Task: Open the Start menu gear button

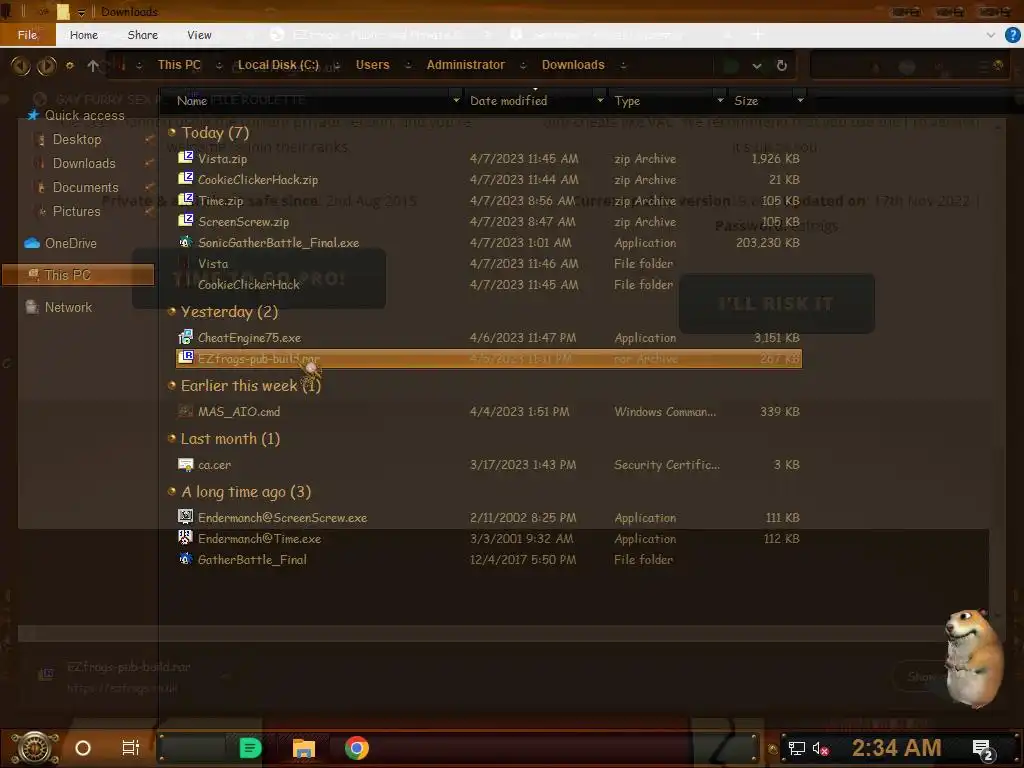Action: click(35, 748)
